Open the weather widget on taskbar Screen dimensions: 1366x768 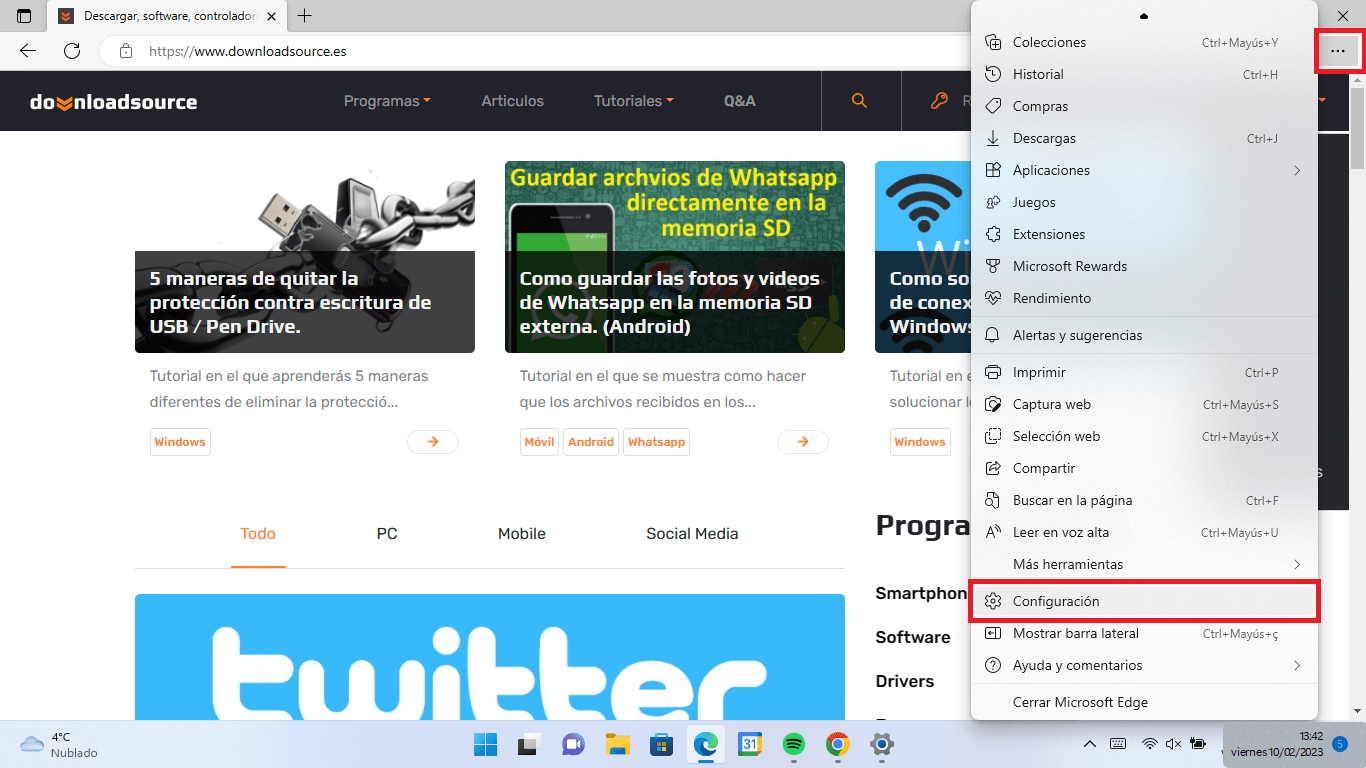pos(60,744)
